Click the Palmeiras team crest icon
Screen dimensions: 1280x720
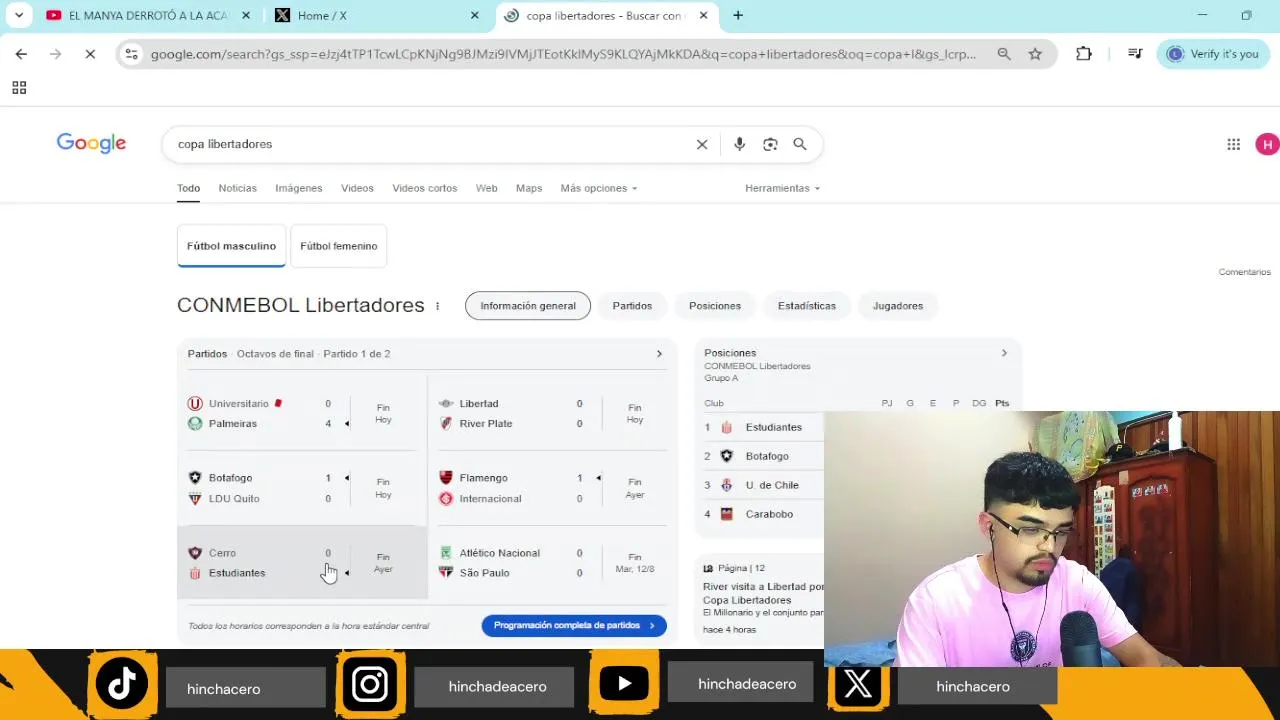pos(195,424)
